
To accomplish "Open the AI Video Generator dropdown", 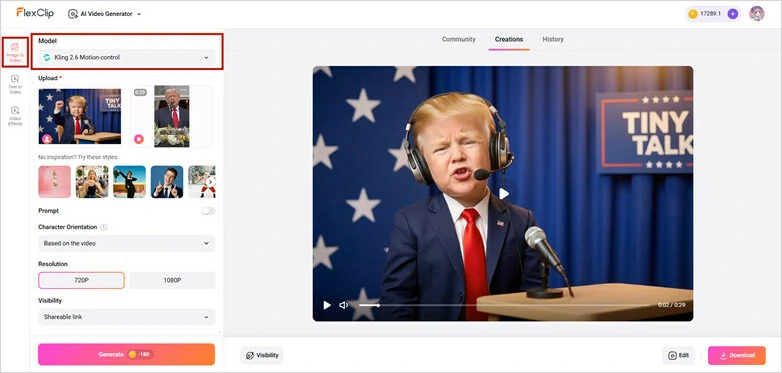I will pos(105,14).
